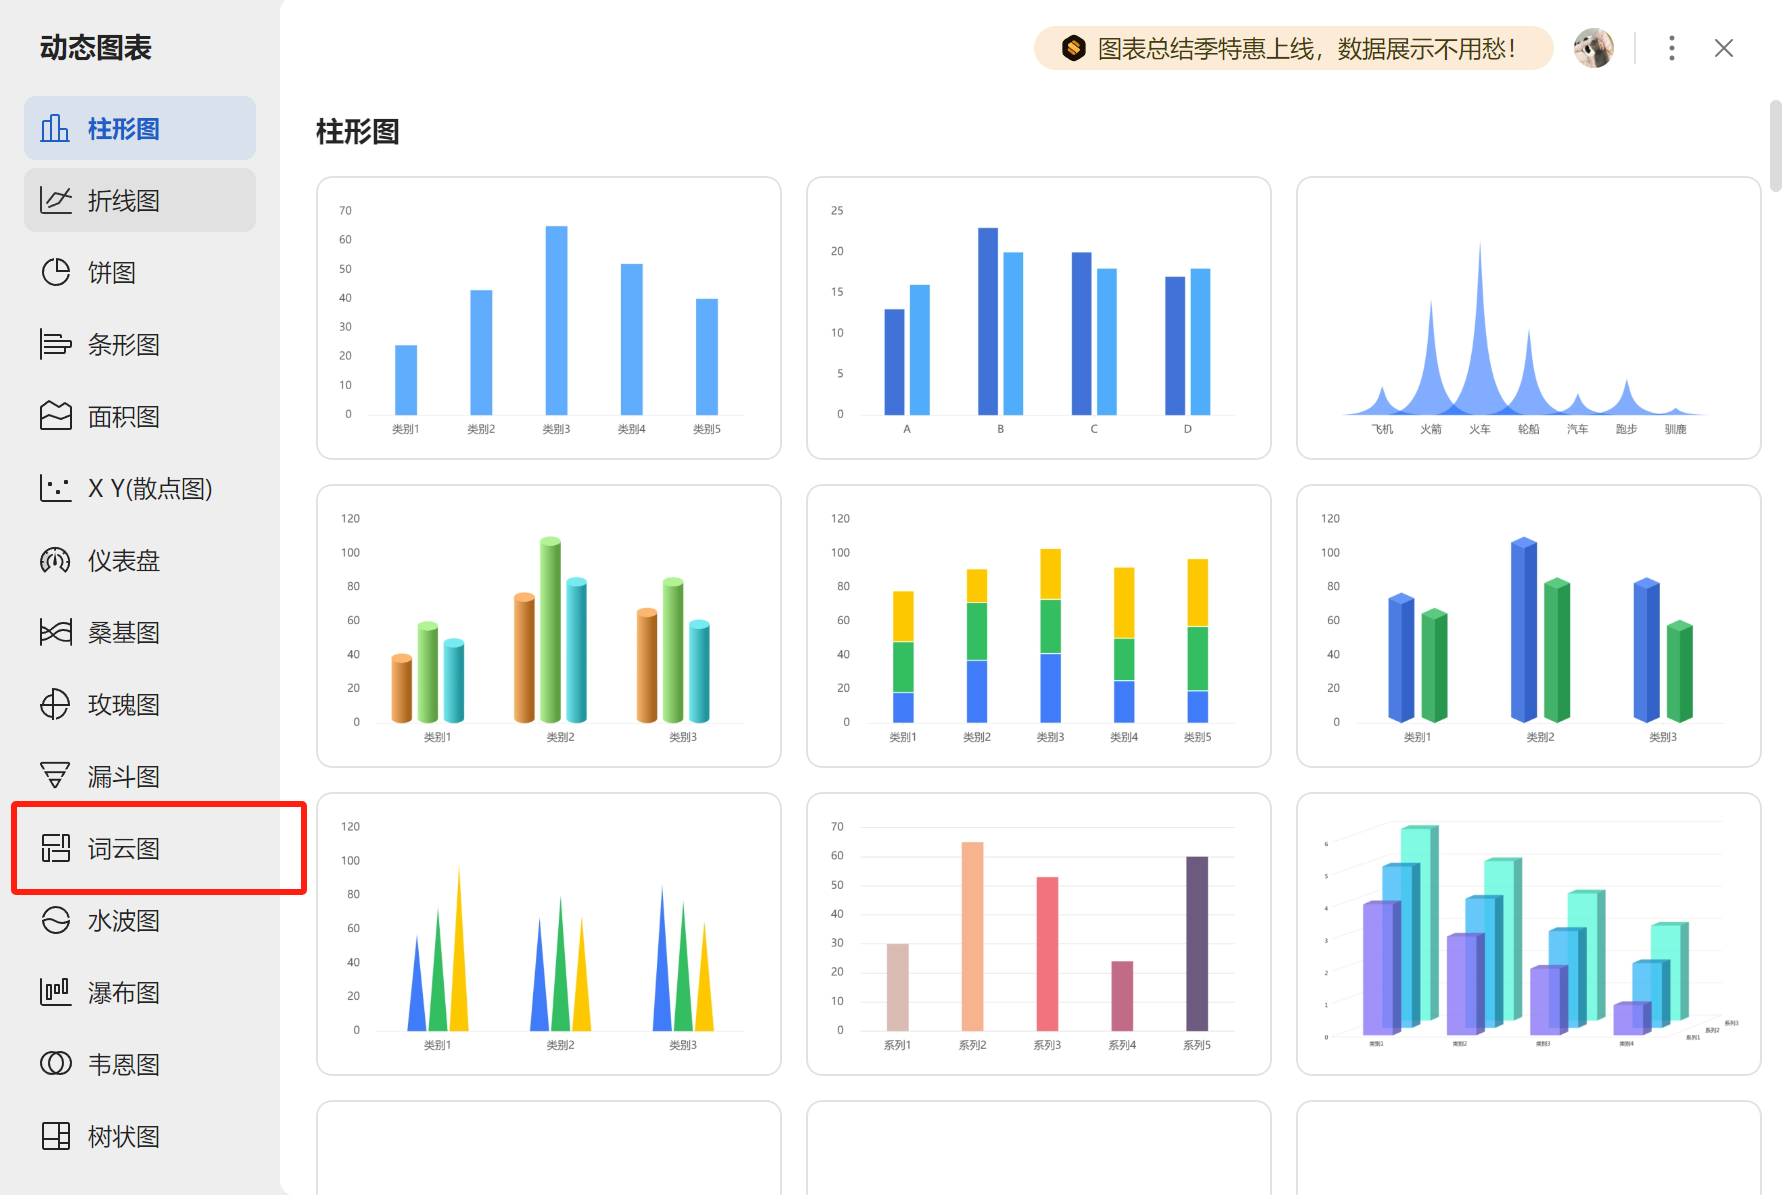Select the 3D cylinder column chart template

(549, 626)
